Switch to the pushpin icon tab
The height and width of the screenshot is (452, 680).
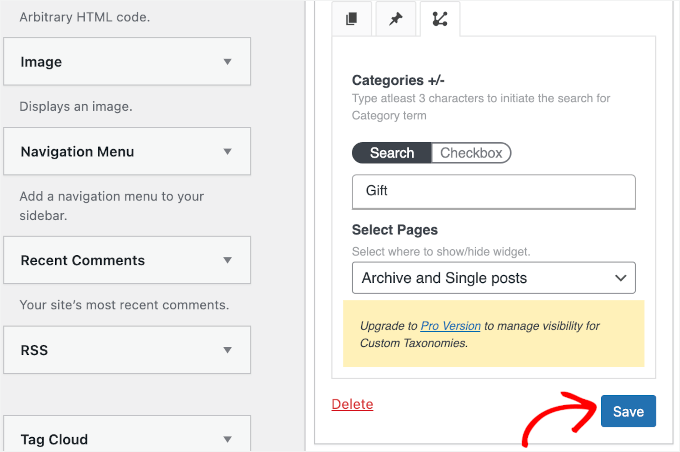click(x=396, y=19)
